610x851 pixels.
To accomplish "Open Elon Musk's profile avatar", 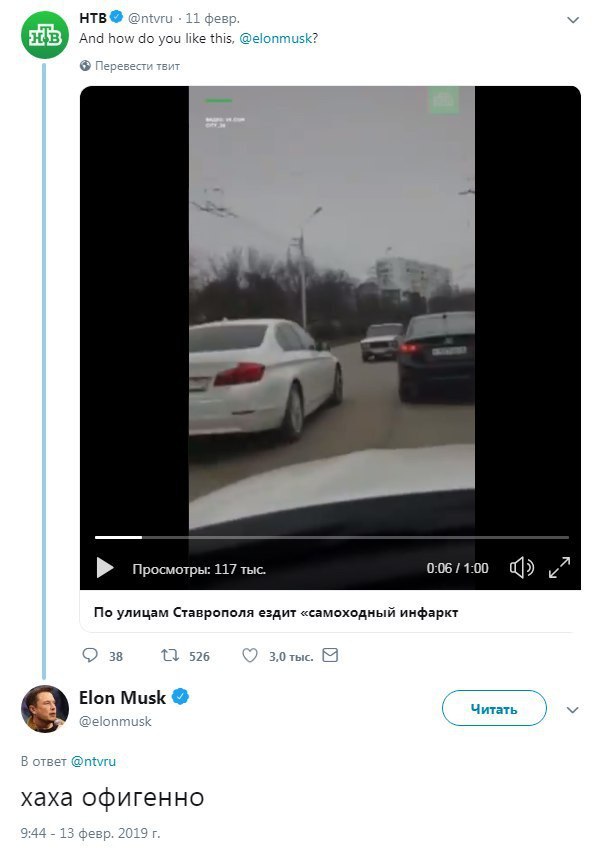I will click(x=45, y=709).
